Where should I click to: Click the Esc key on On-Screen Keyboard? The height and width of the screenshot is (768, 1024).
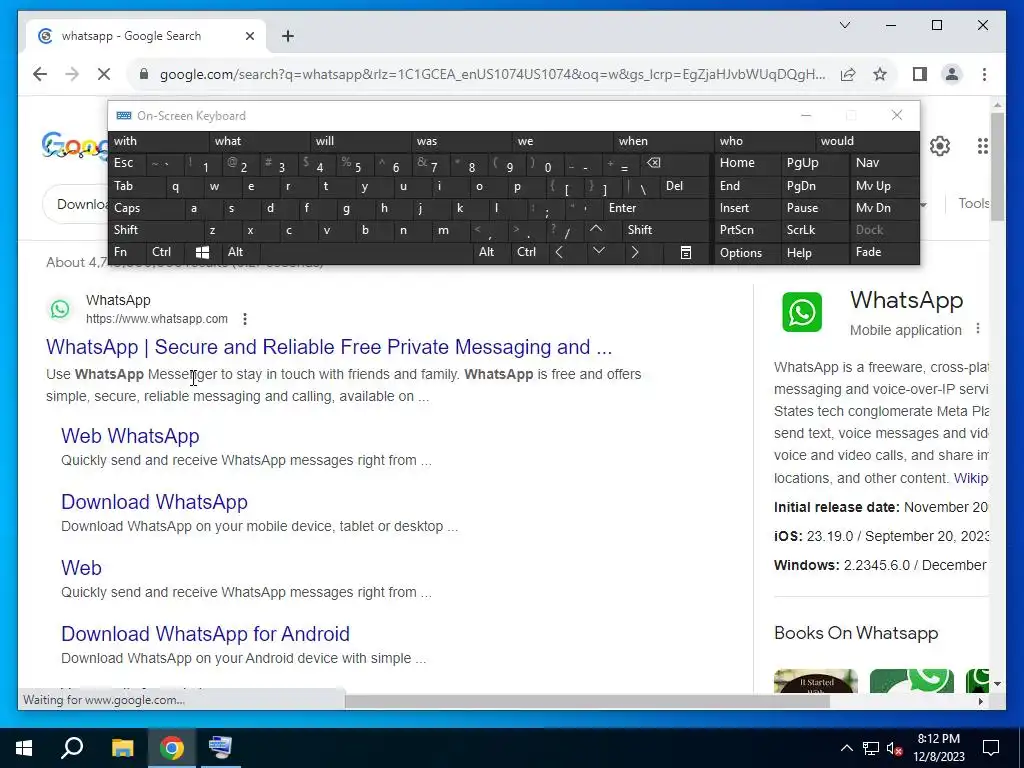tap(127, 163)
